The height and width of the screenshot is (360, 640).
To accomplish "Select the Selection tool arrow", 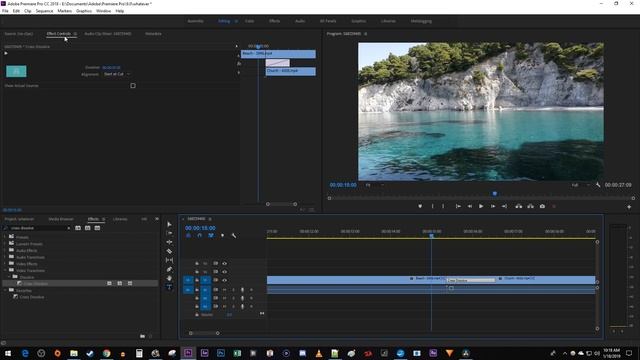I will pos(169,224).
